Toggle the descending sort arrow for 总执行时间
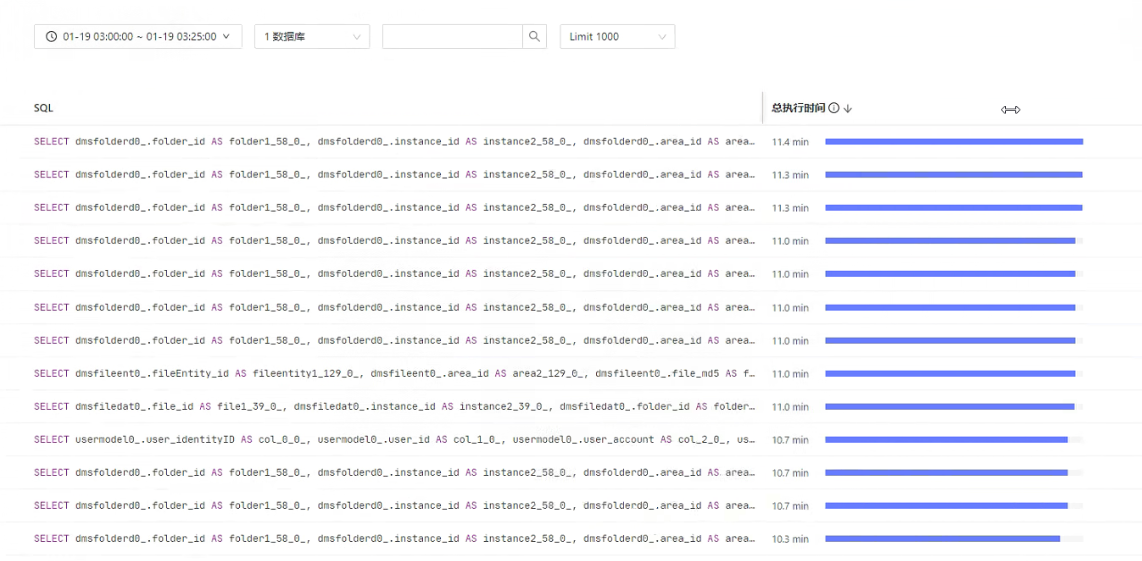The image size is (1142, 561). click(x=848, y=109)
